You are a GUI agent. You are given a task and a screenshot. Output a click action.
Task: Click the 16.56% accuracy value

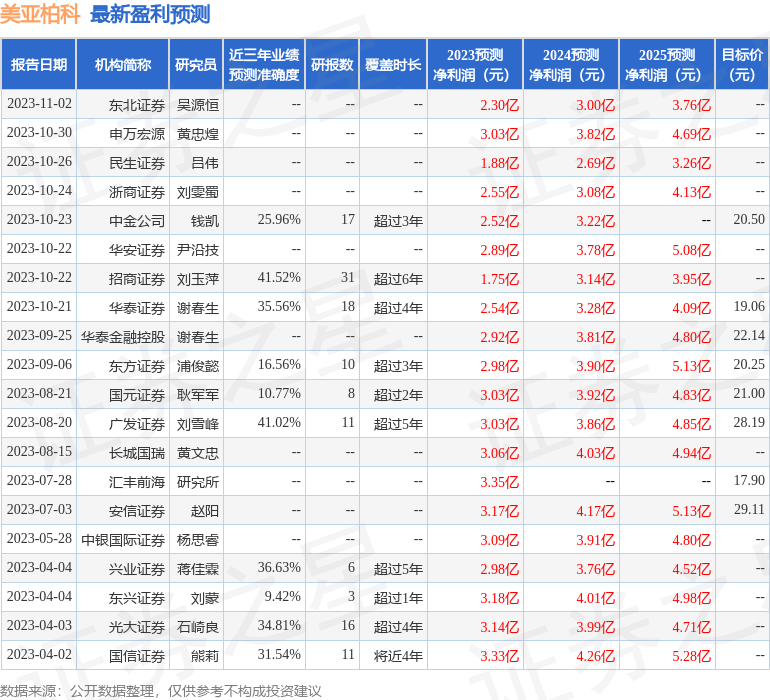[x=279, y=364]
